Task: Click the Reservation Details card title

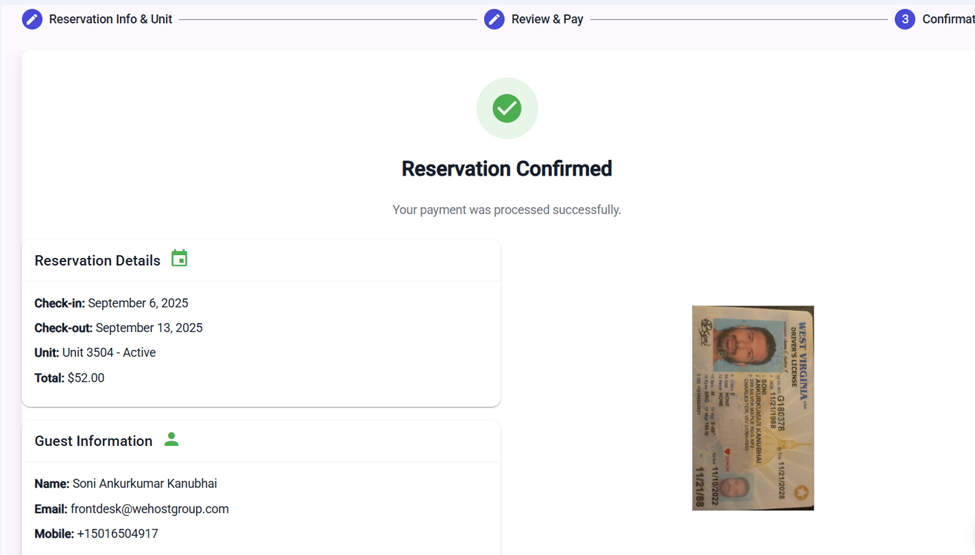Action: pyautogui.click(x=97, y=261)
